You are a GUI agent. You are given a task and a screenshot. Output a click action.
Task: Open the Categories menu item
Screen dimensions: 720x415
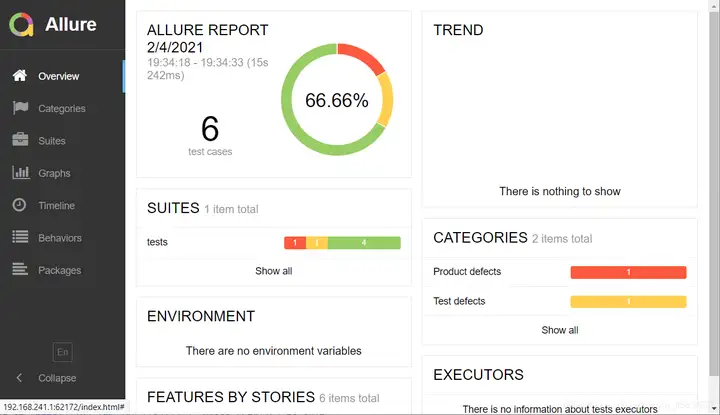point(62,108)
